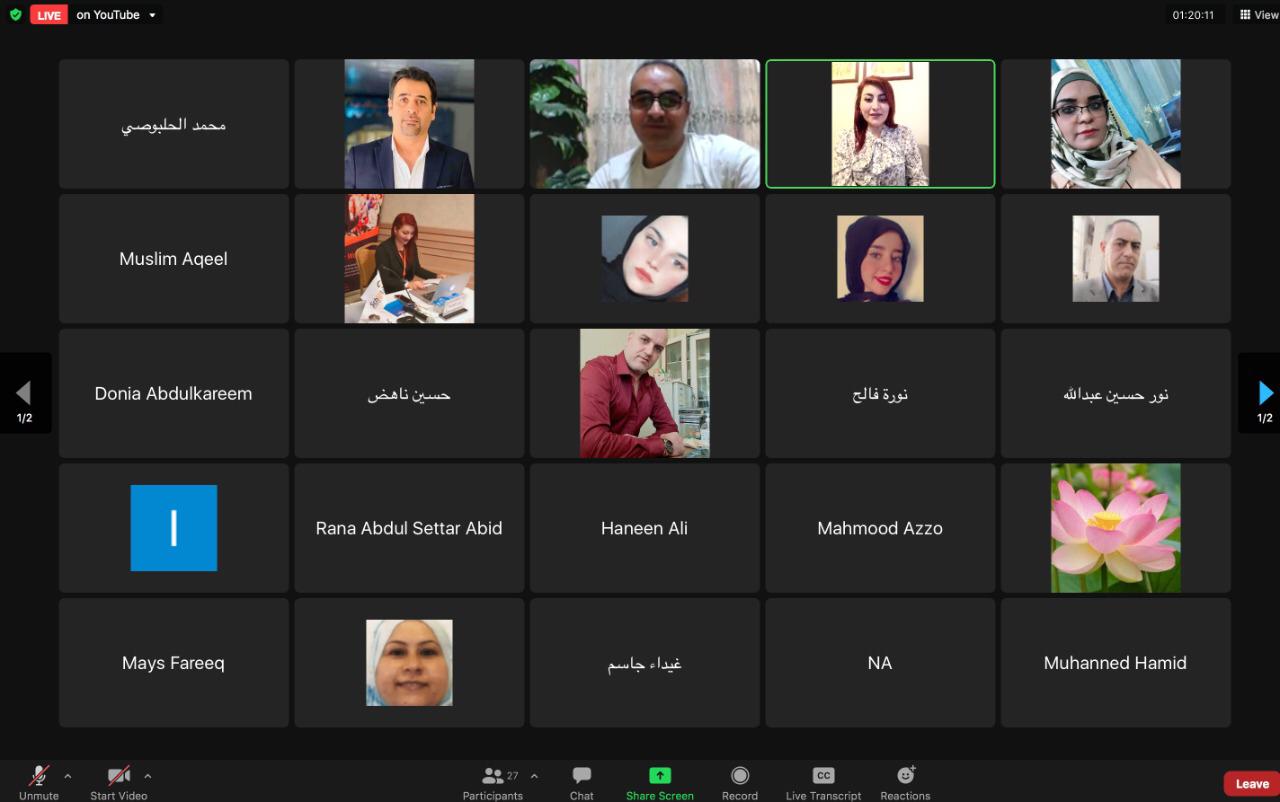This screenshot has height=802, width=1280.
Task: Click the red Leave button
Action: [x=1251, y=784]
